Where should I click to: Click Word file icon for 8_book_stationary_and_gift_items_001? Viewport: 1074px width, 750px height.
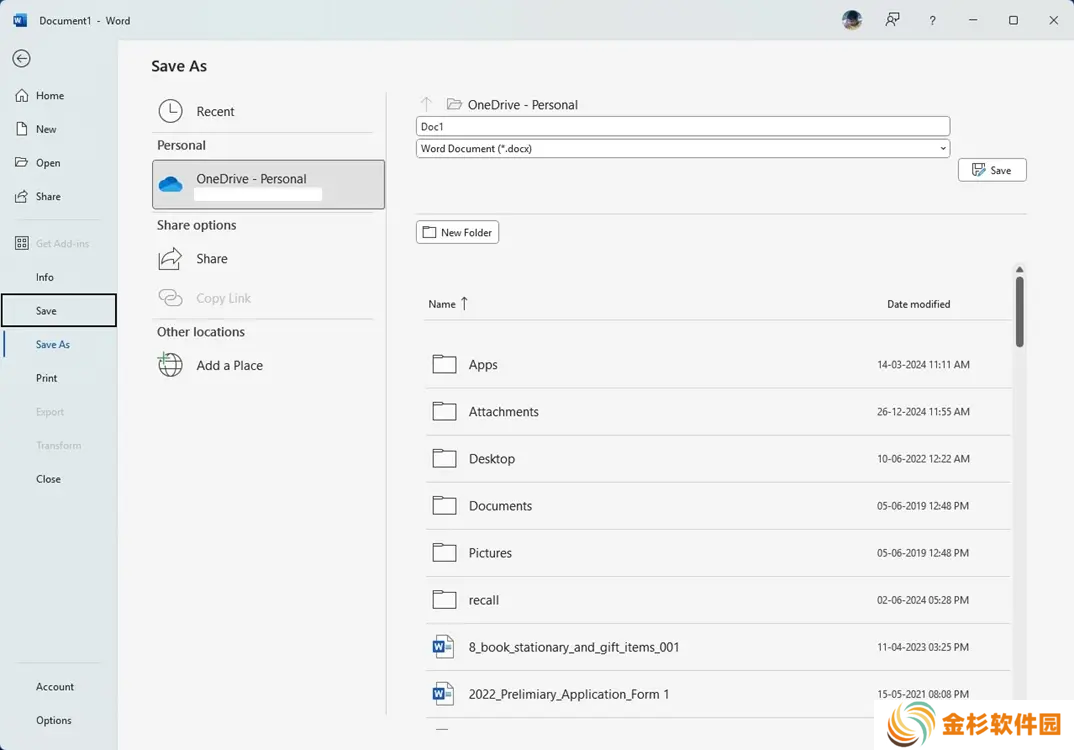tap(443, 647)
